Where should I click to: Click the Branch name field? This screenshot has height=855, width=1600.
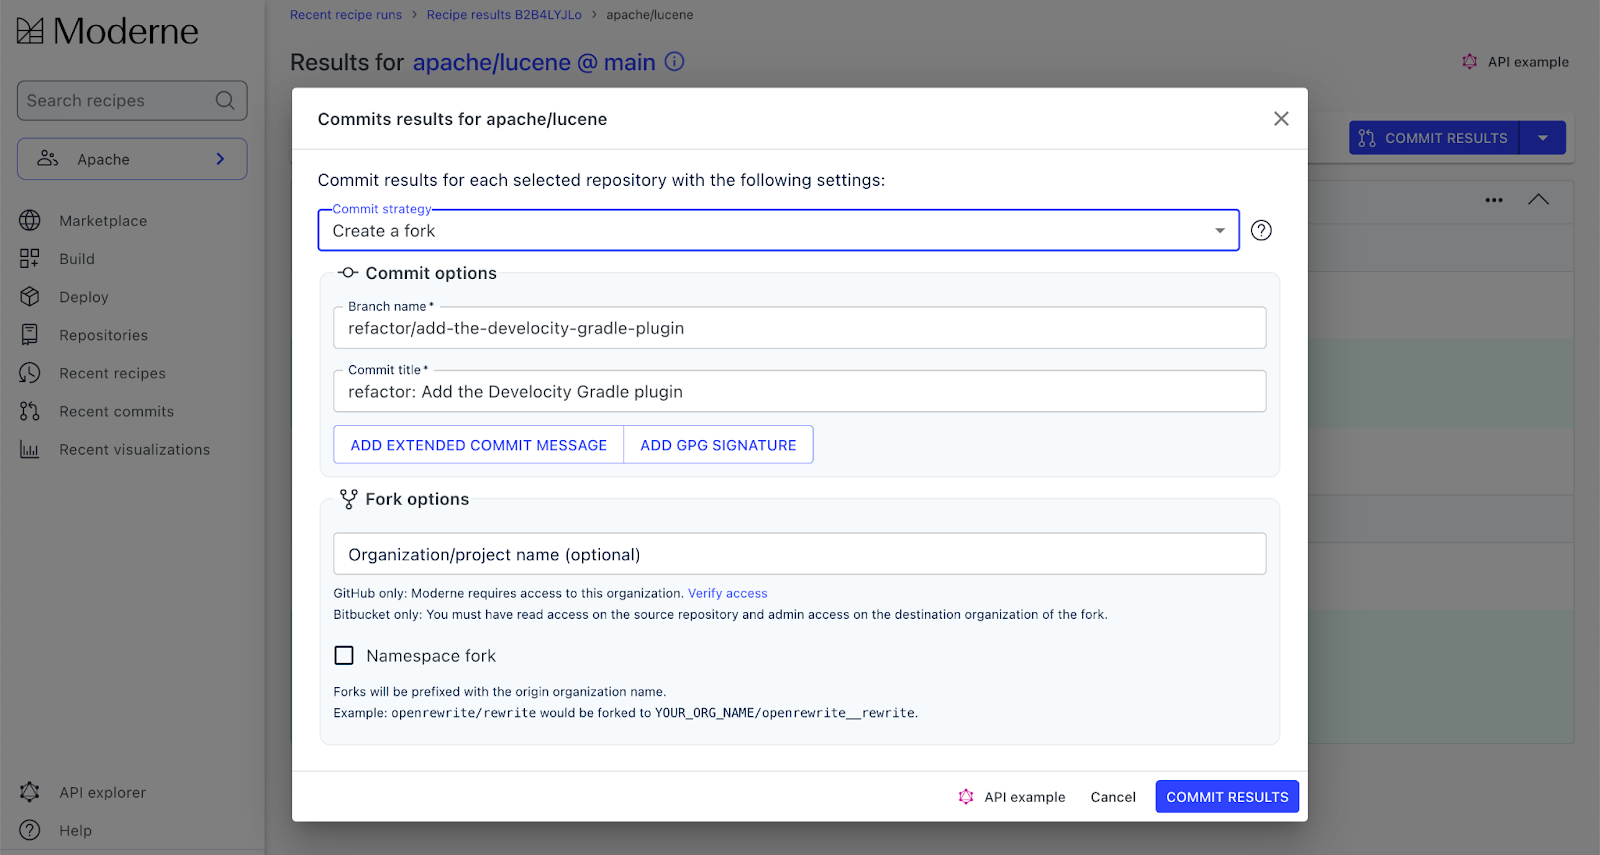(800, 328)
